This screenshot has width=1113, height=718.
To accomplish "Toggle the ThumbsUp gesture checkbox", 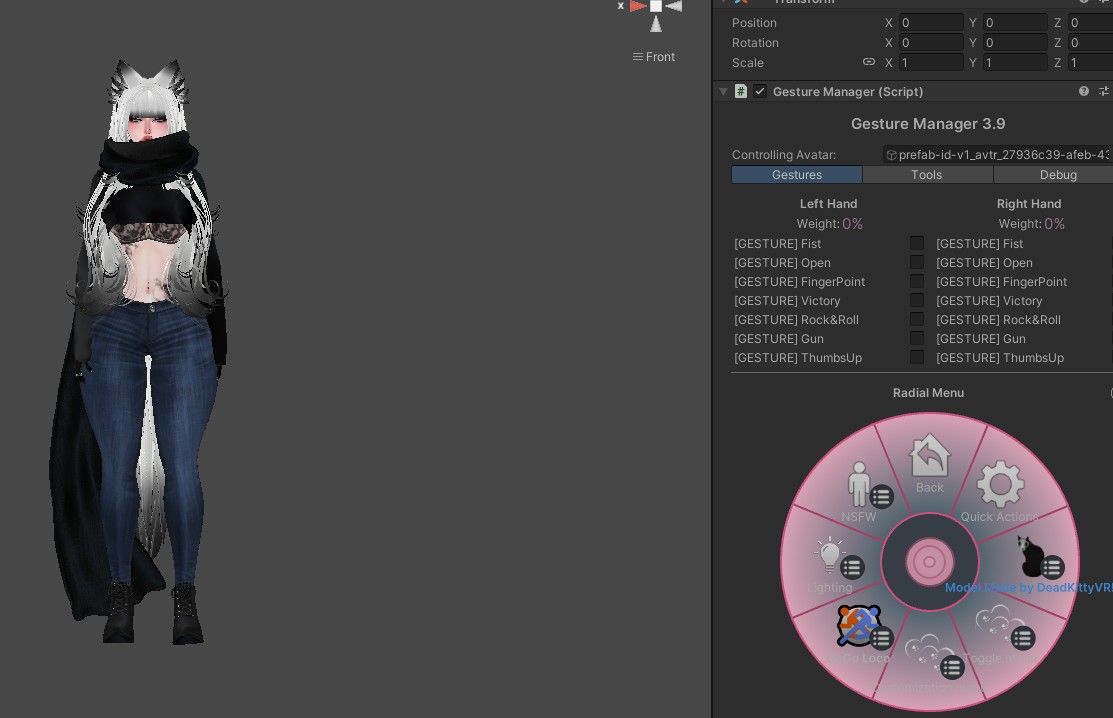I will [917, 357].
